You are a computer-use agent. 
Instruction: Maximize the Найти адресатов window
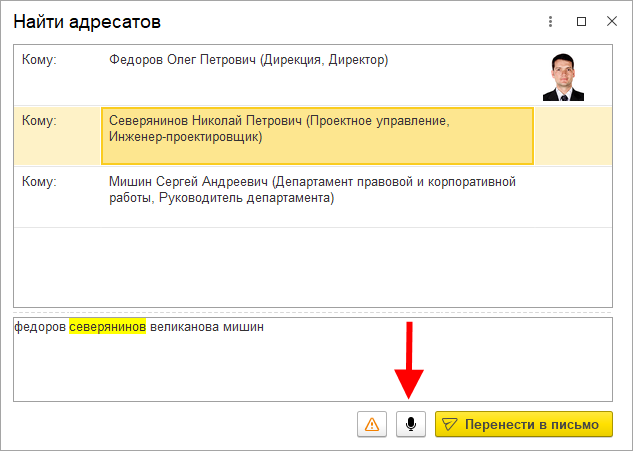[x=581, y=21]
